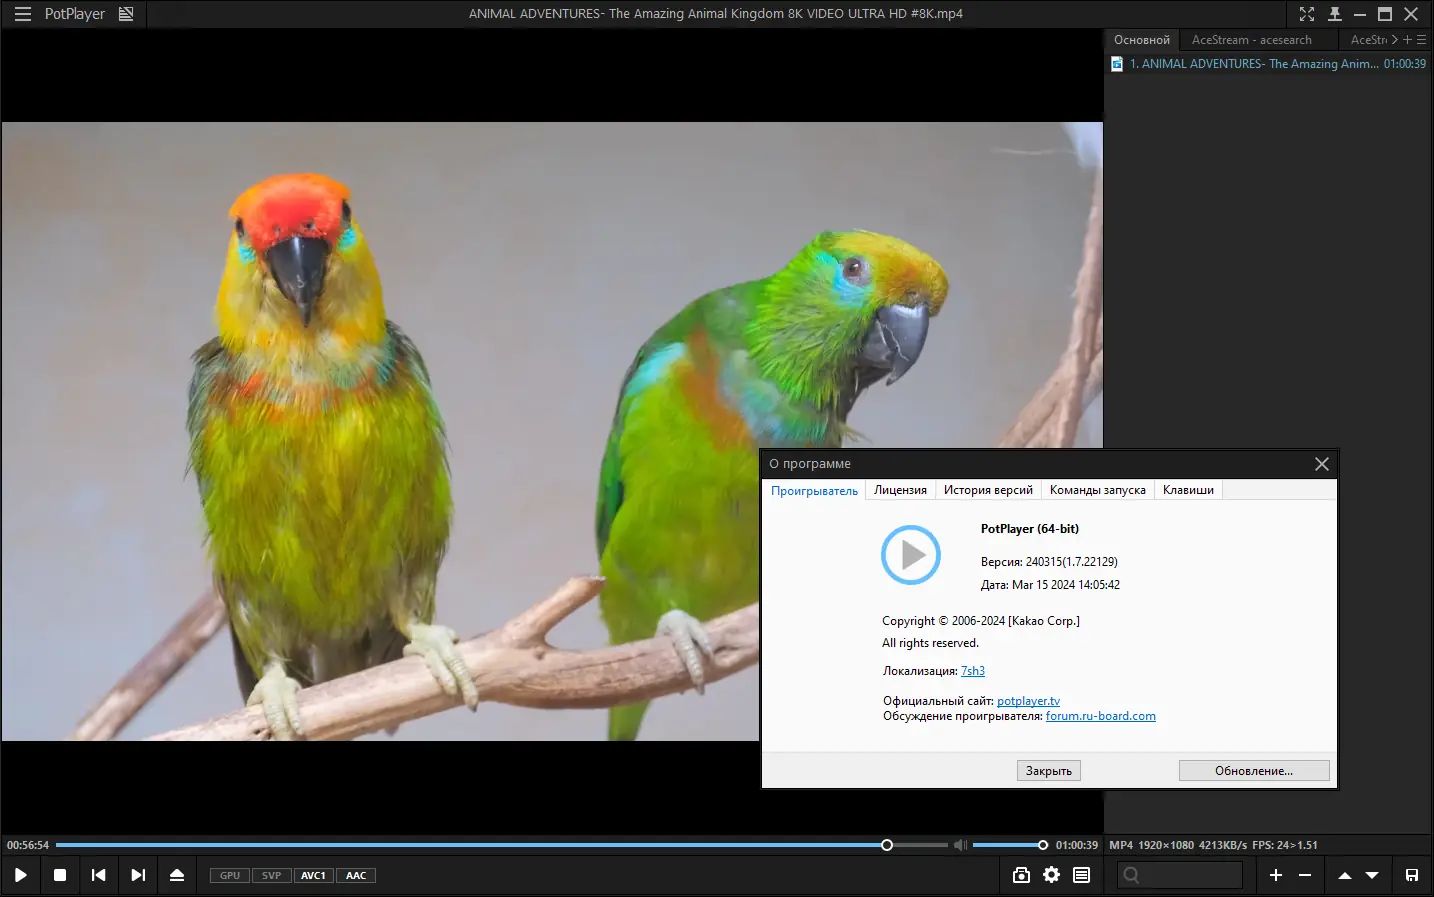Follow the 7sh3 localization link
This screenshot has height=897, width=1434.
point(973,671)
